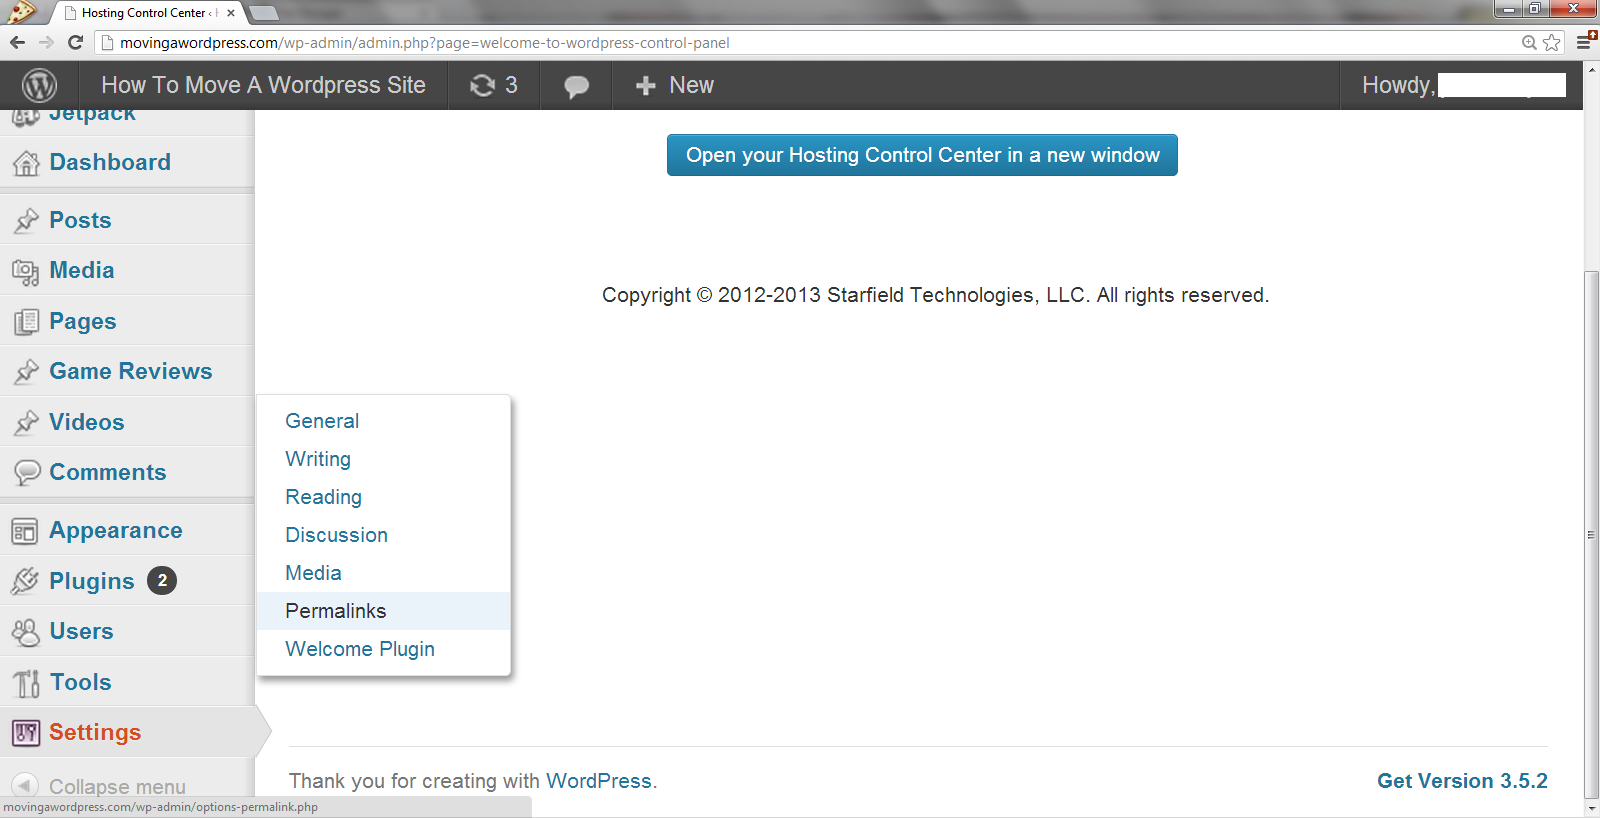Click the Settings sliders icon

pos(26,733)
